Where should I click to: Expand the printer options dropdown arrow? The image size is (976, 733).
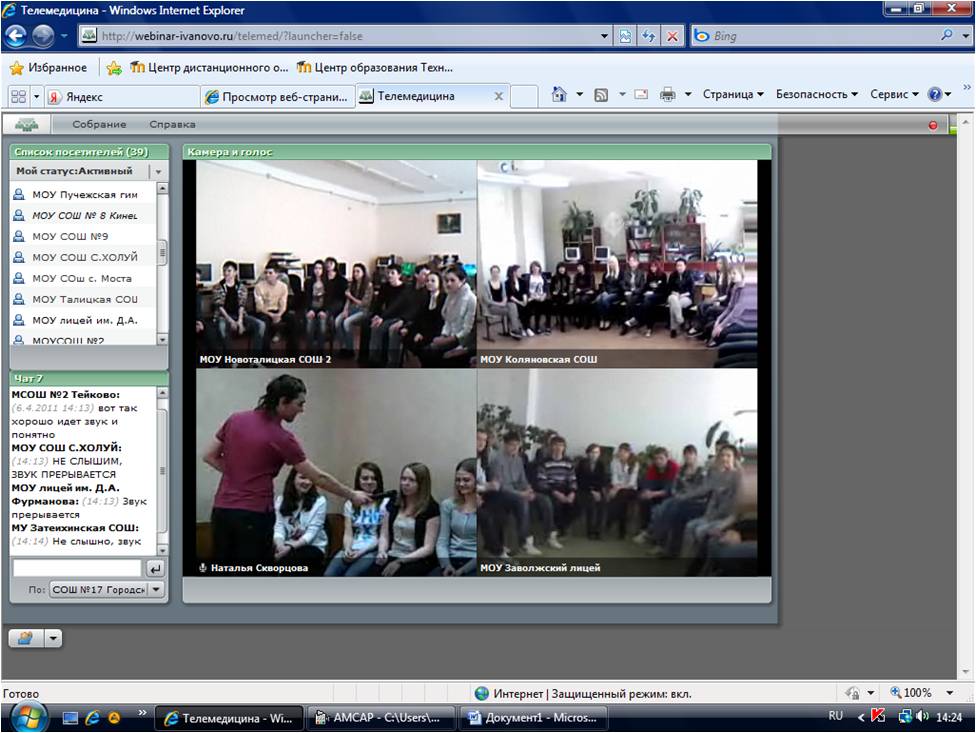point(688,95)
